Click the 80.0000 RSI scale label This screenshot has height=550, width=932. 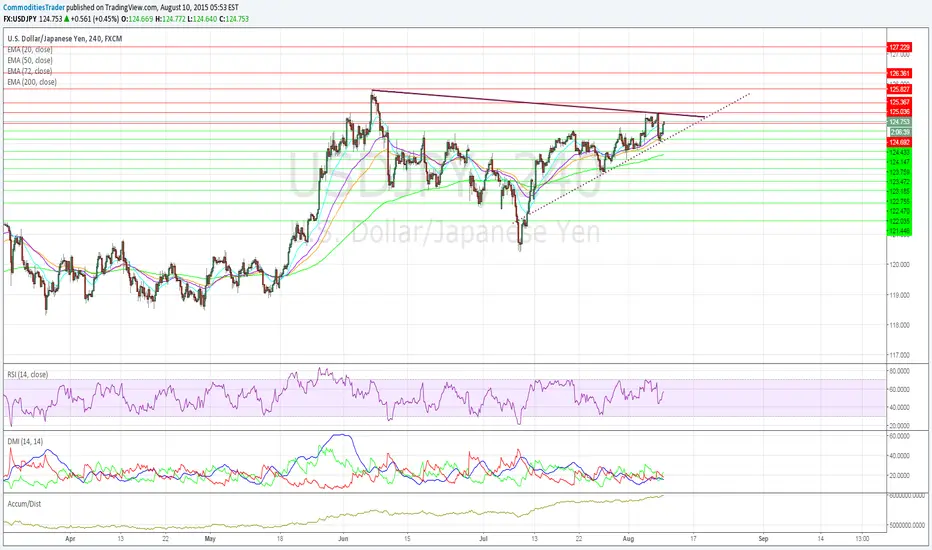click(899, 371)
